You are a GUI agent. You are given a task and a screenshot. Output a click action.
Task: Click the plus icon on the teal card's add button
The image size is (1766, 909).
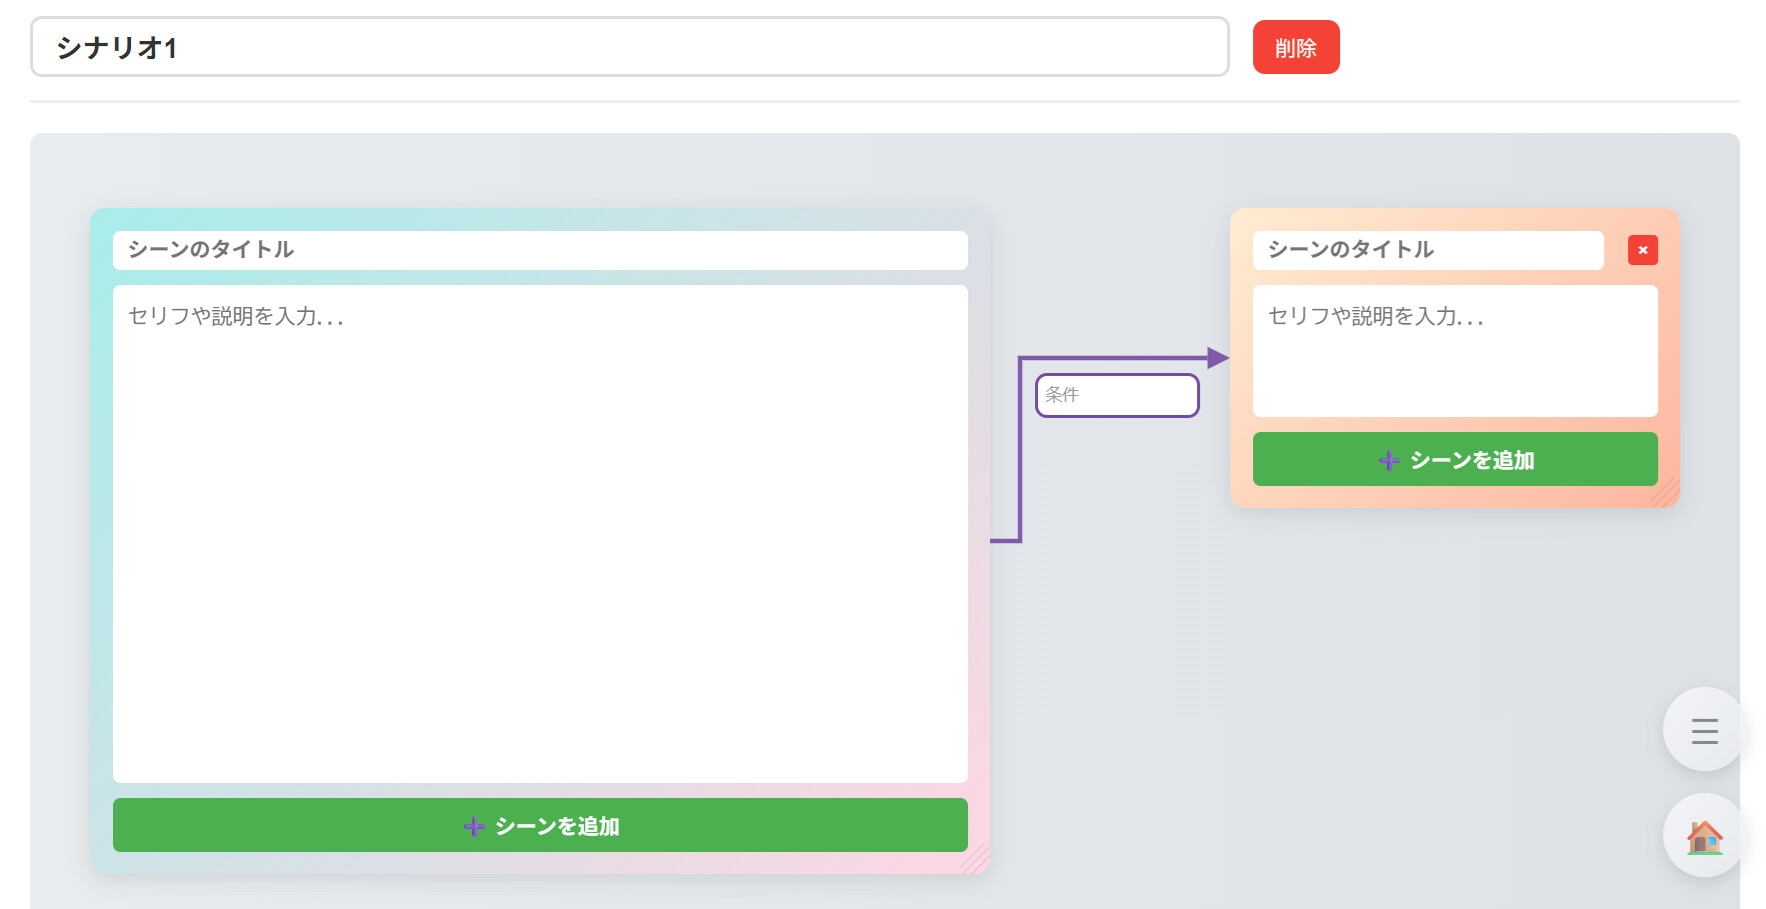[474, 826]
